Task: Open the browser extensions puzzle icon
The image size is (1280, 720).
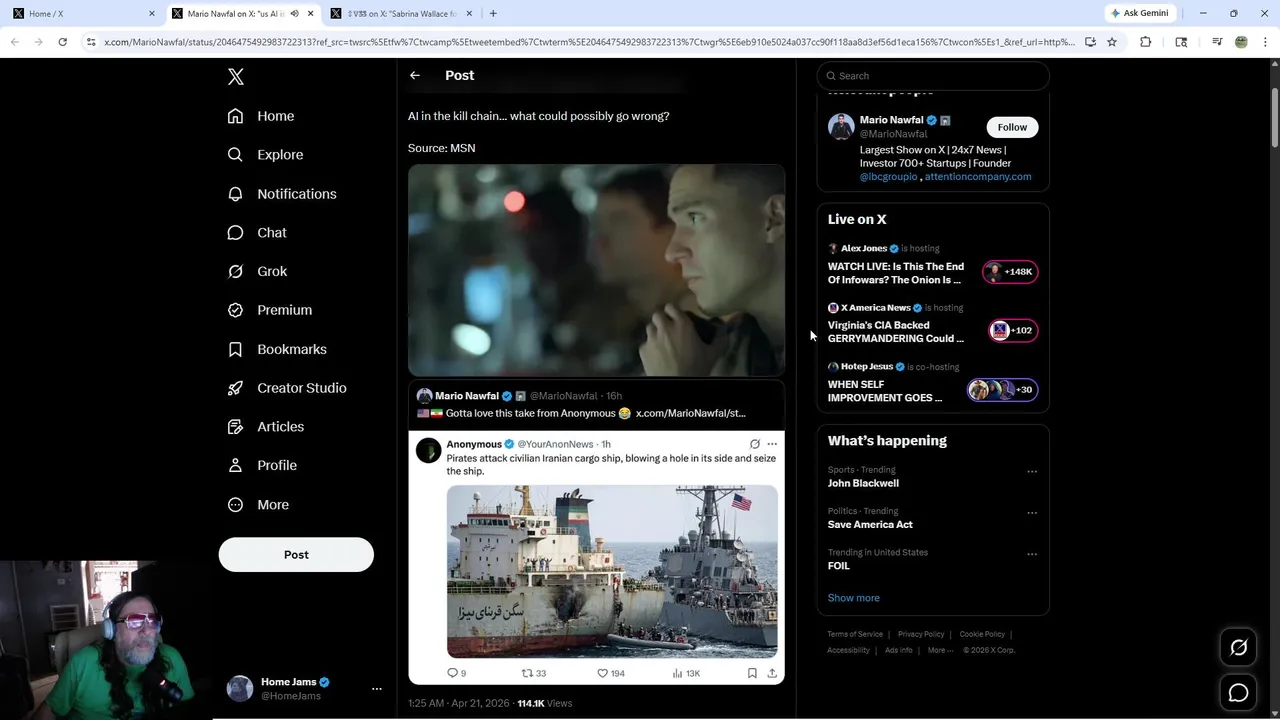Action: pos(1146,42)
